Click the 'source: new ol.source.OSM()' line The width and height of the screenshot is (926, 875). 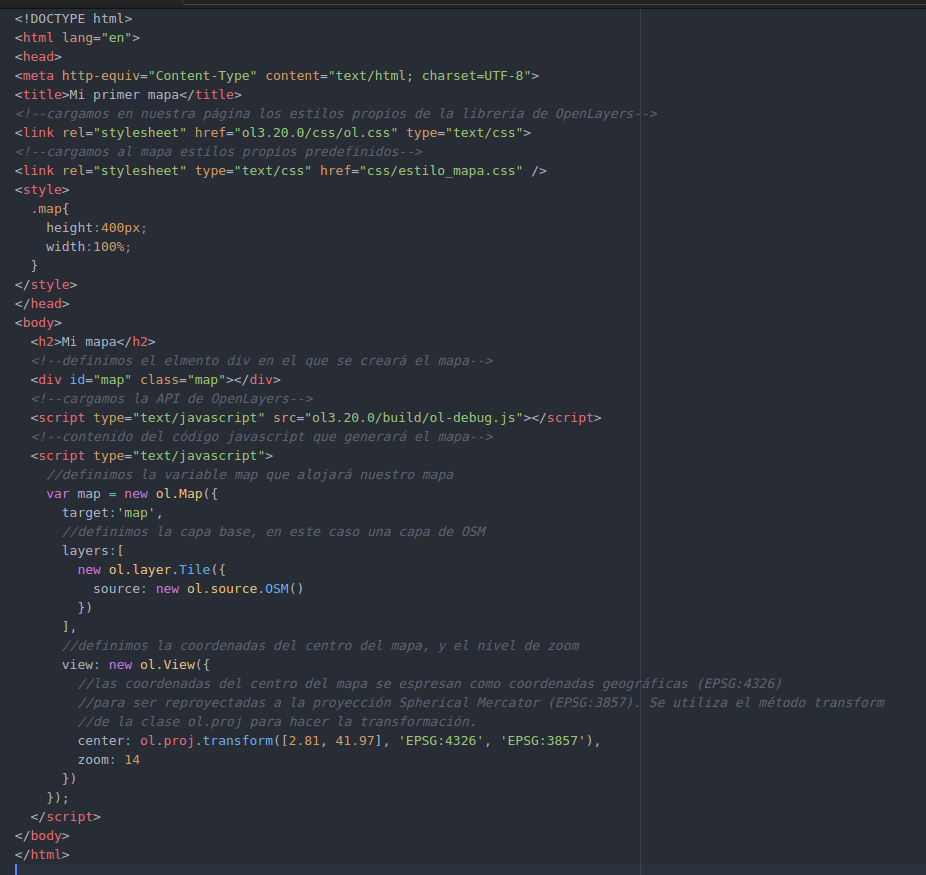198,589
